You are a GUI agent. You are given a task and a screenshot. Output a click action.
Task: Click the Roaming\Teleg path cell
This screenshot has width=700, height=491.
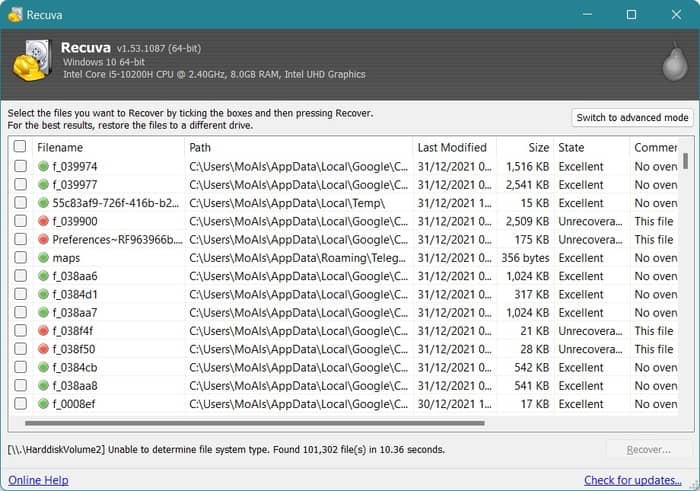pos(298,258)
